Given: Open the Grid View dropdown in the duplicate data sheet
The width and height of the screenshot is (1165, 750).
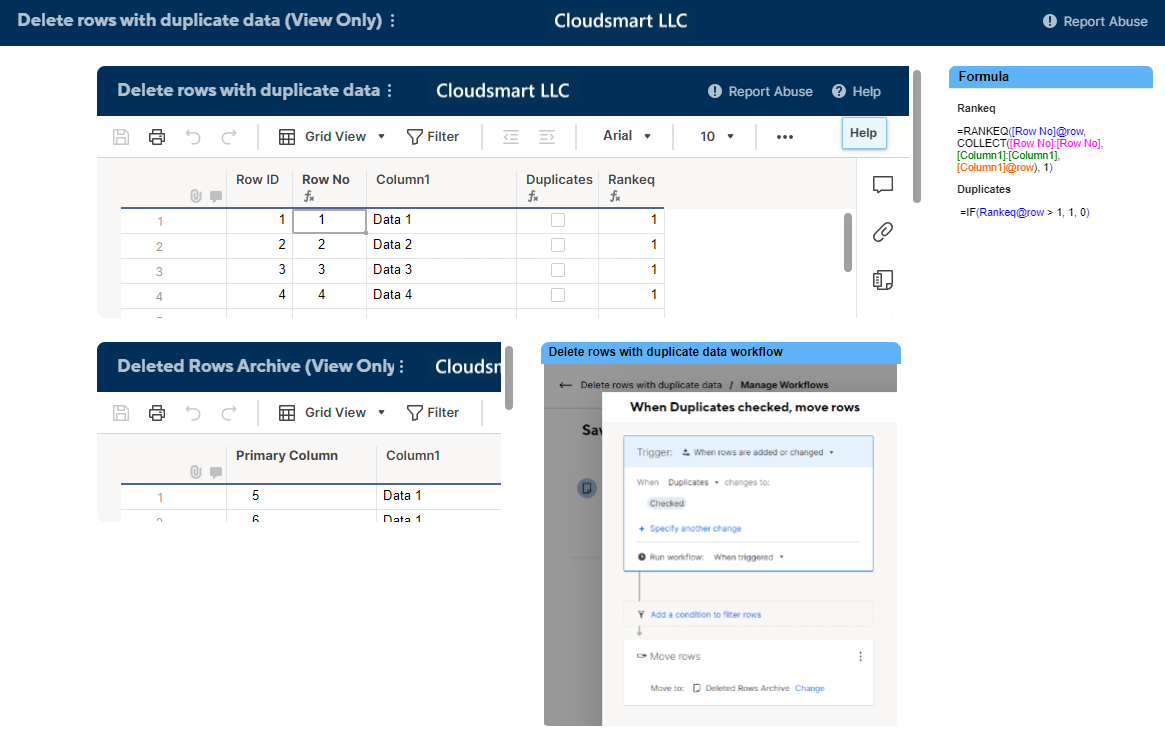Looking at the screenshot, I should pyautogui.click(x=332, y=137).
